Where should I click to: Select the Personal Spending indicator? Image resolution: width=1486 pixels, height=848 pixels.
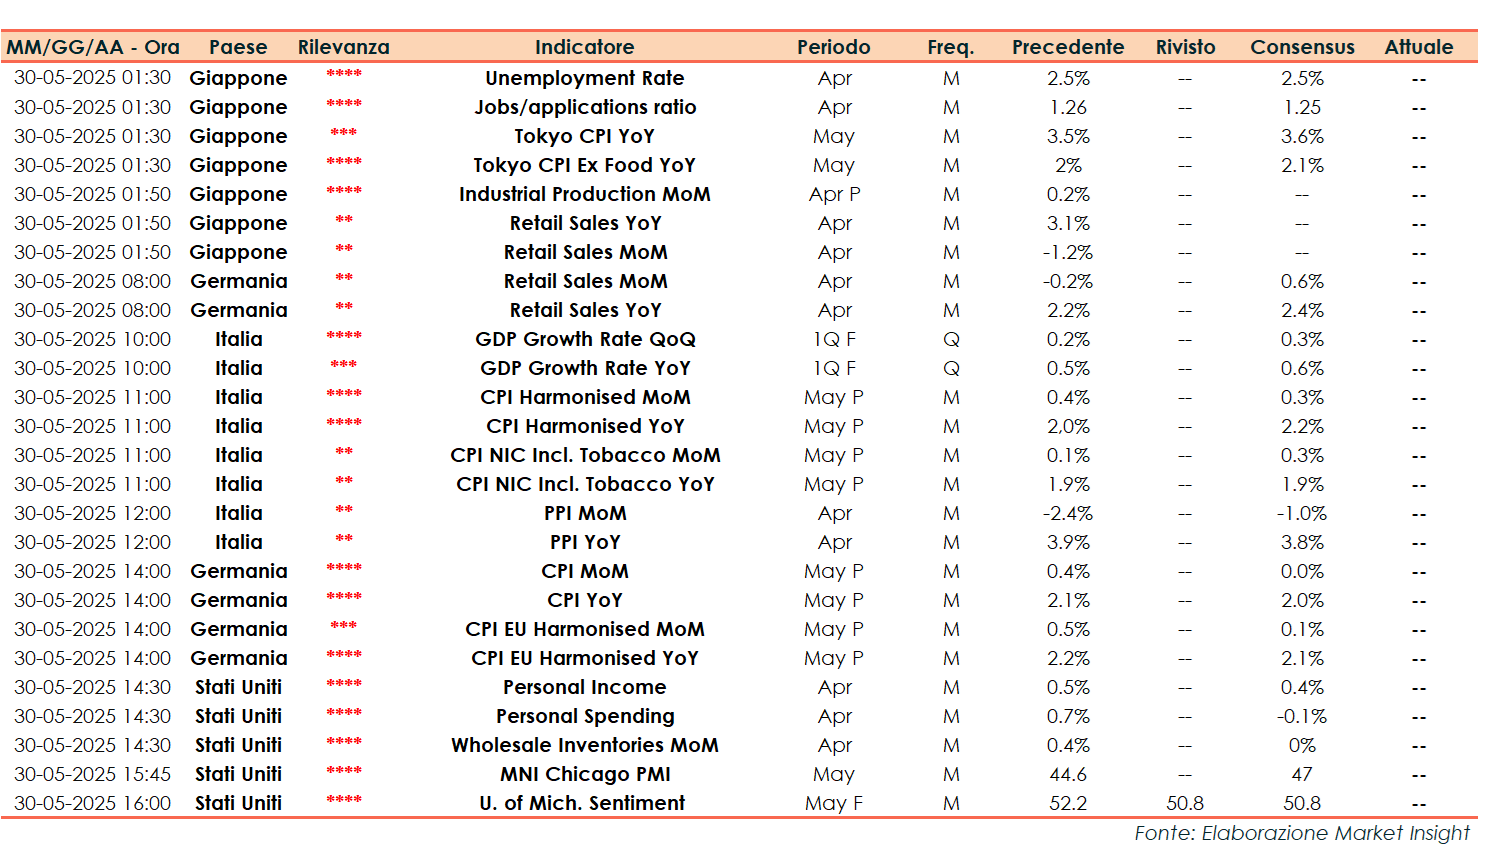tap(584, 716)
